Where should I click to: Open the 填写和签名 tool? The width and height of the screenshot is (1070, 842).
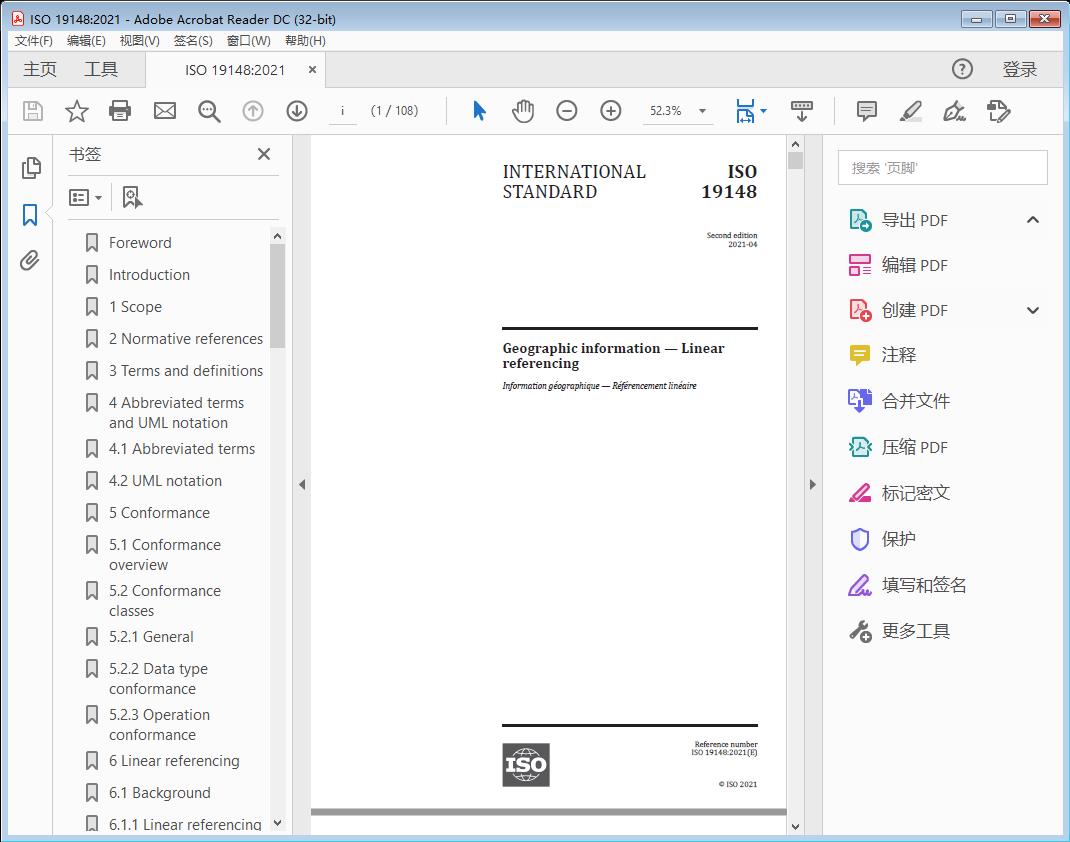[x=922, y=585]
